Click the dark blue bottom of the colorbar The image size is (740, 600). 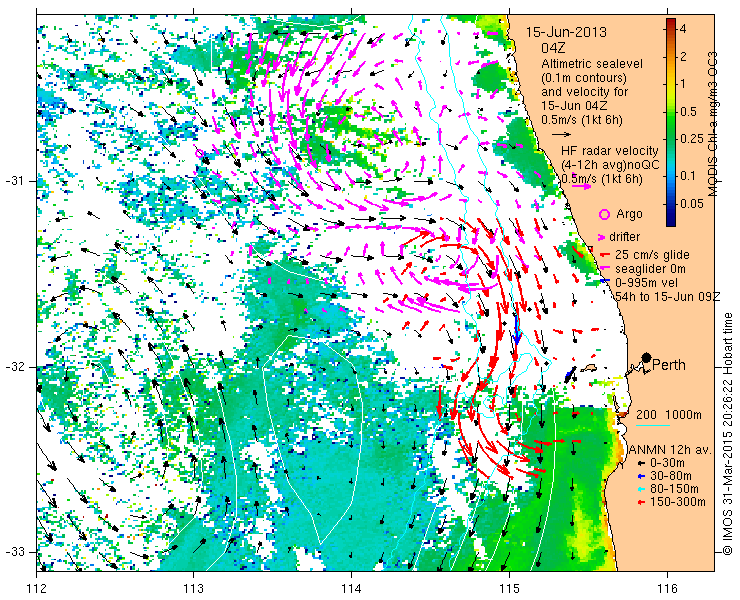pyautogui.click(x=671, y=222)
